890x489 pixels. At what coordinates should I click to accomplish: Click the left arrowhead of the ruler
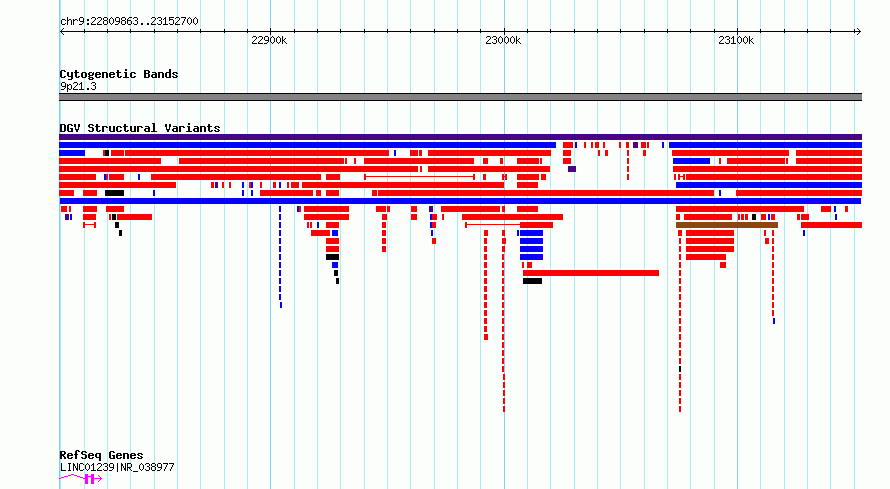(x=62, y=31)
